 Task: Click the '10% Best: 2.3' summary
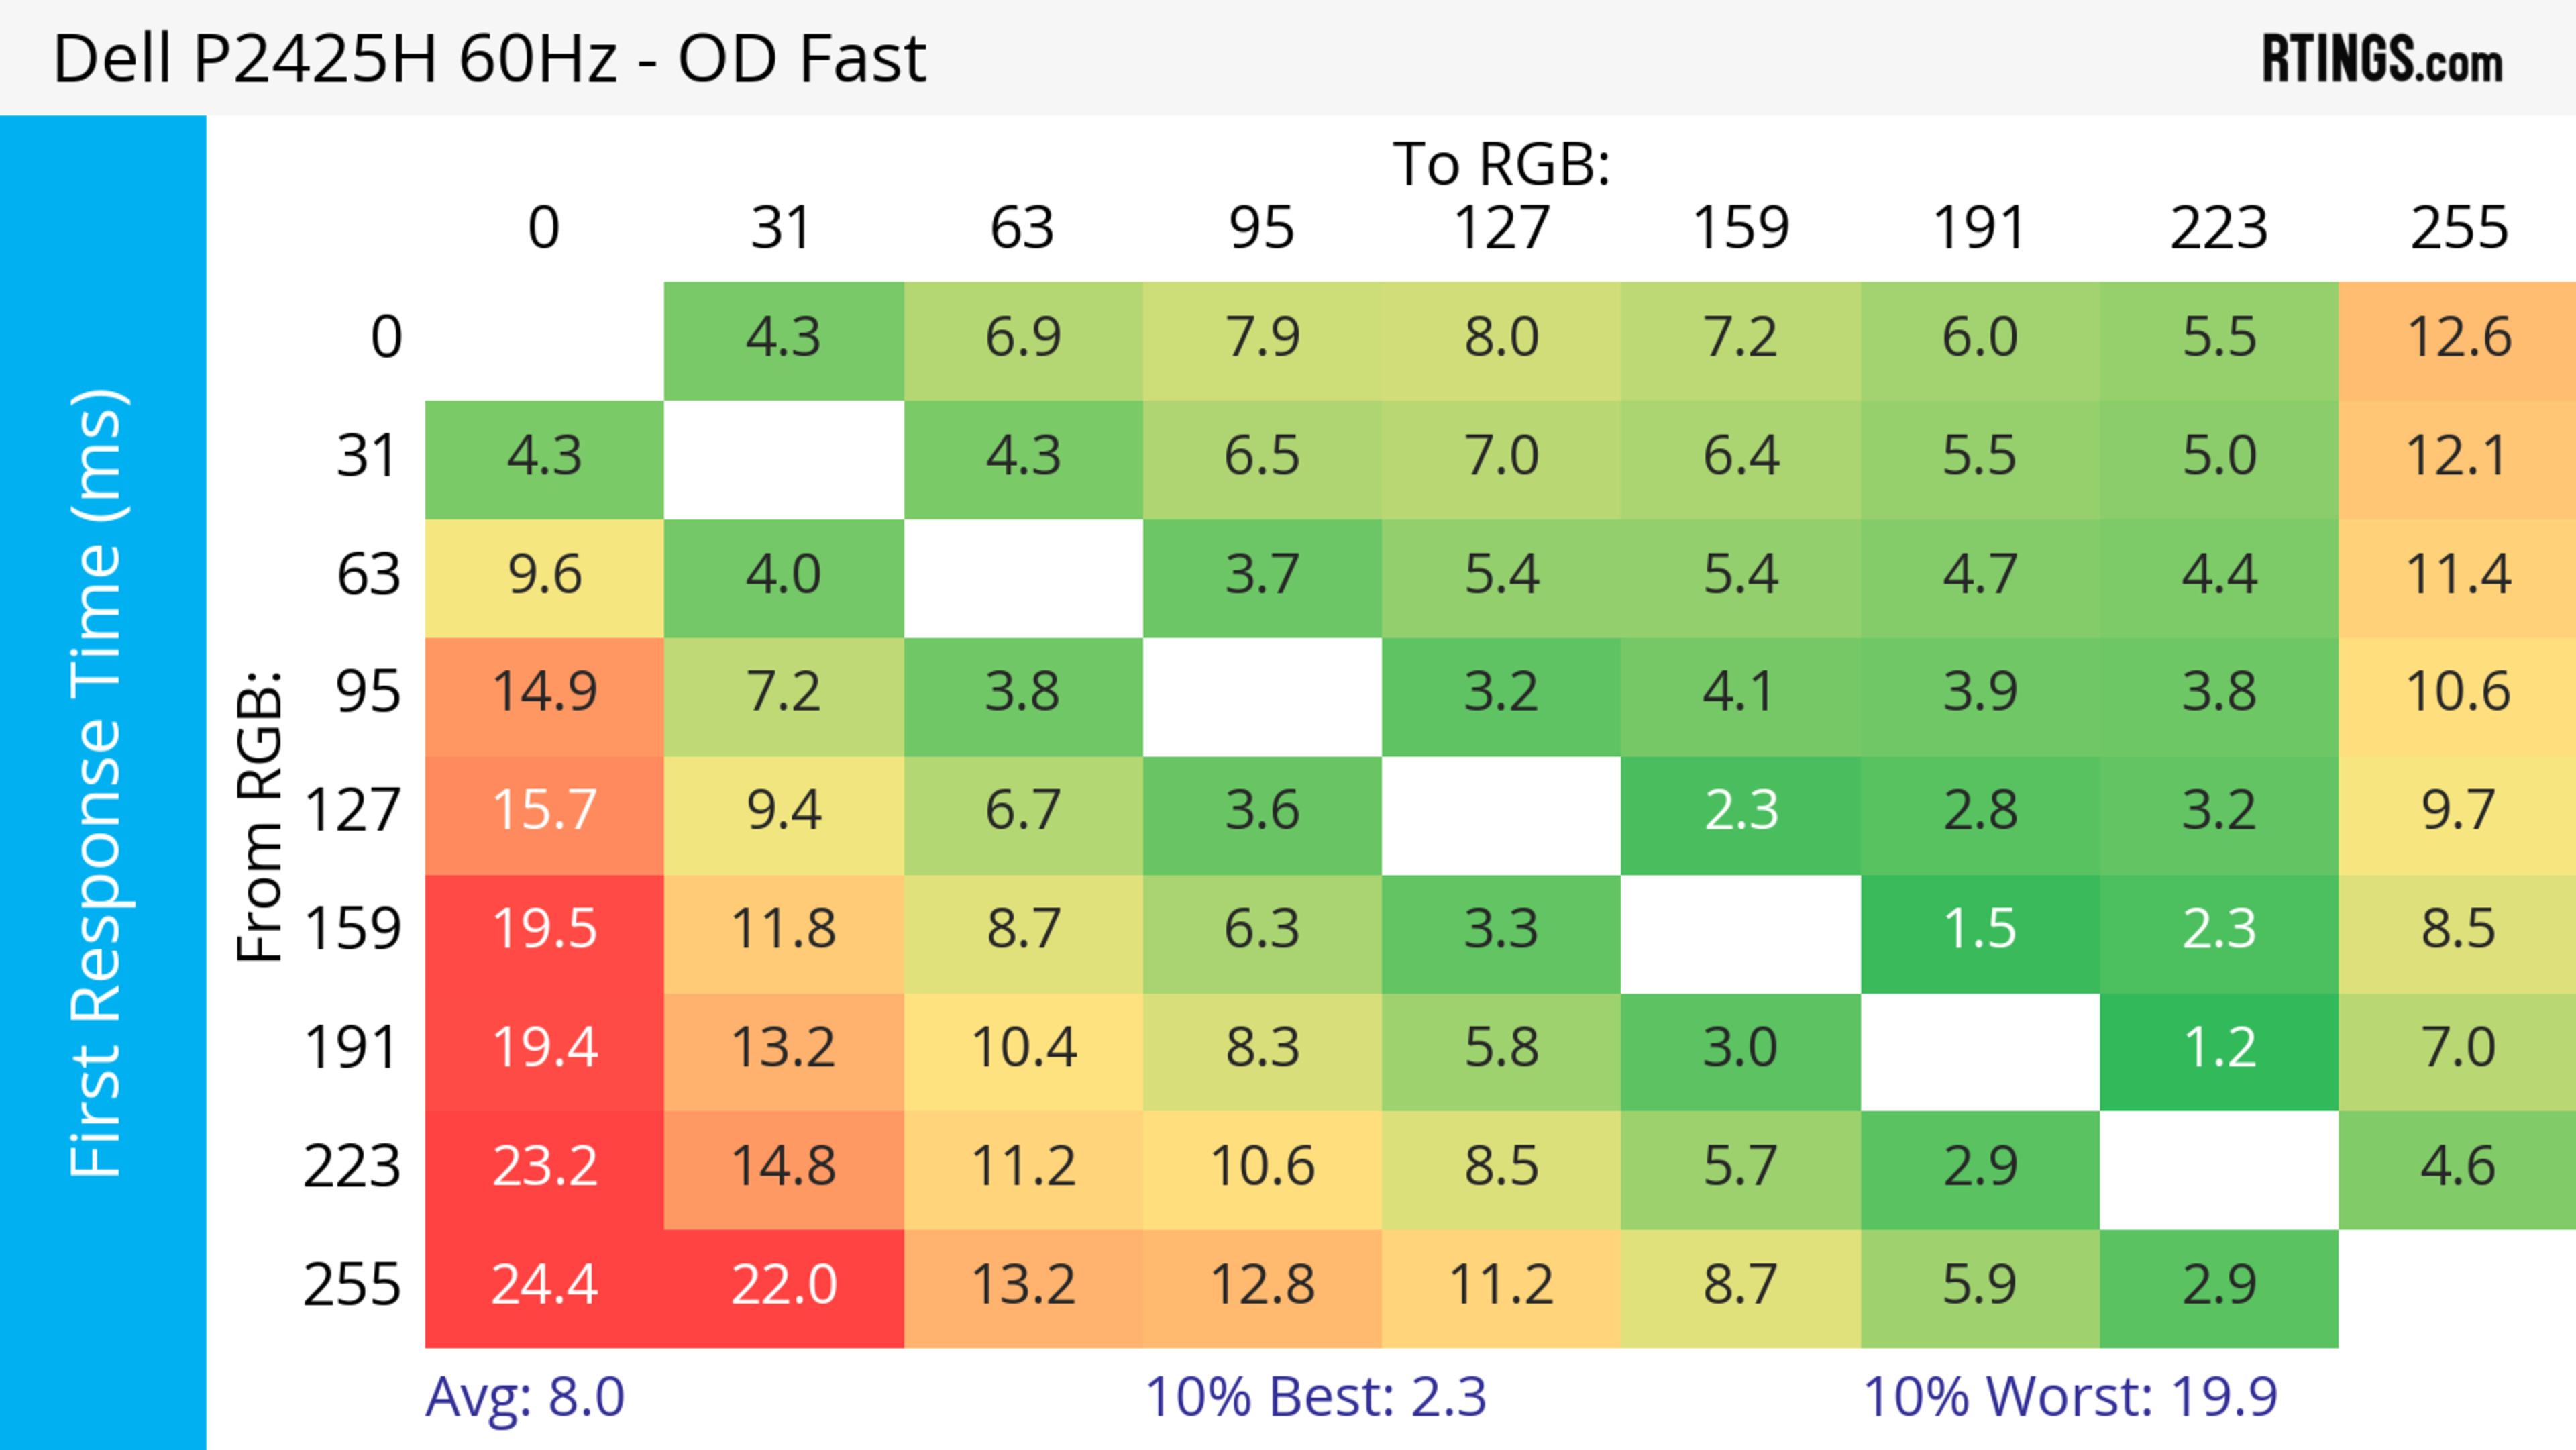(1315, 1396)
